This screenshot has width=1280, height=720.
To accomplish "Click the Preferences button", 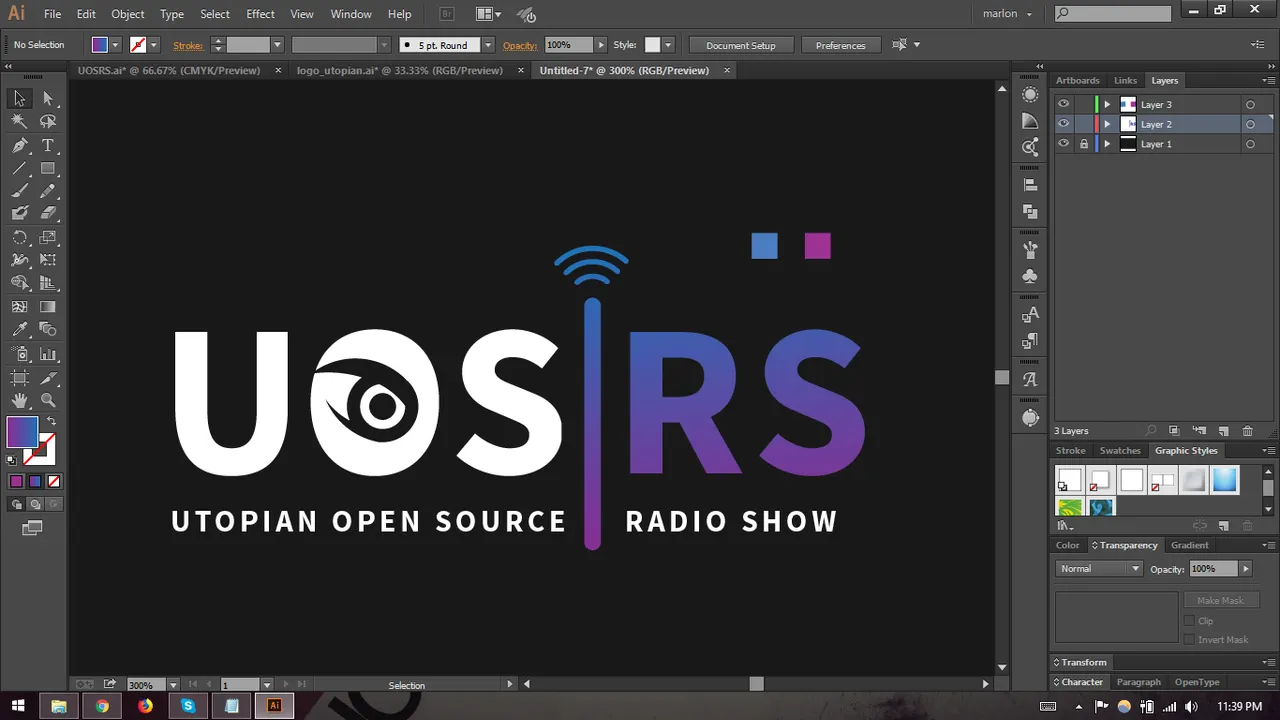I will point(841,45).
